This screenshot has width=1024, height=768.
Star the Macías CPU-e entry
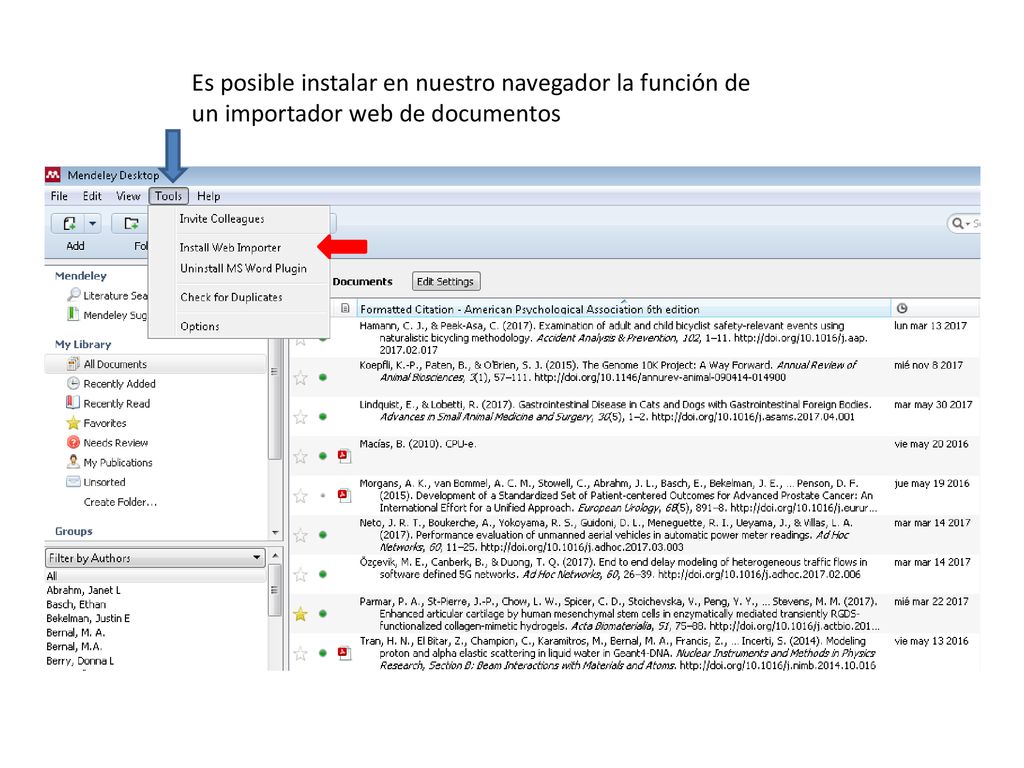(300, 456)
